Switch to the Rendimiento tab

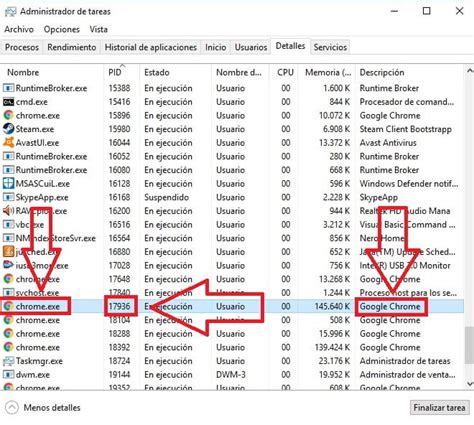(x=72, y=47)
